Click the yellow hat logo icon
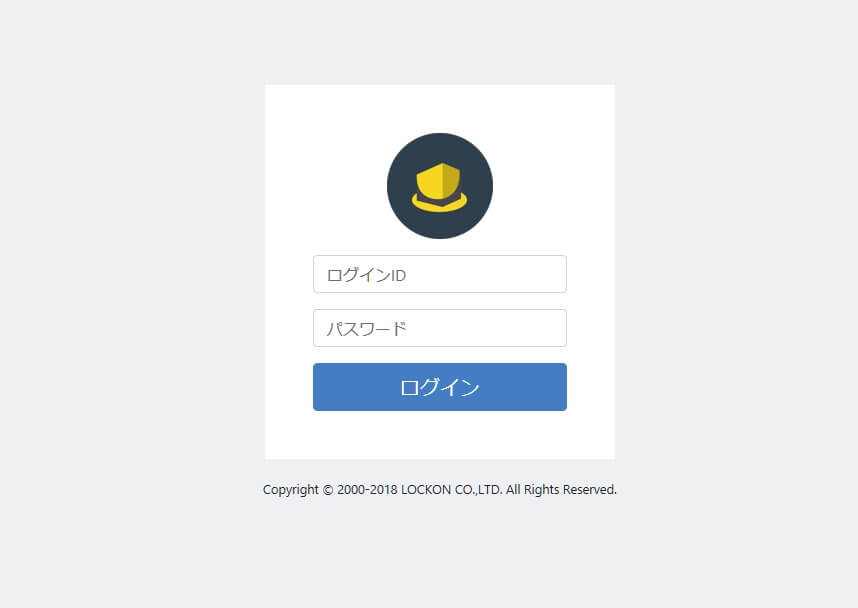 (x=439, y=188)
